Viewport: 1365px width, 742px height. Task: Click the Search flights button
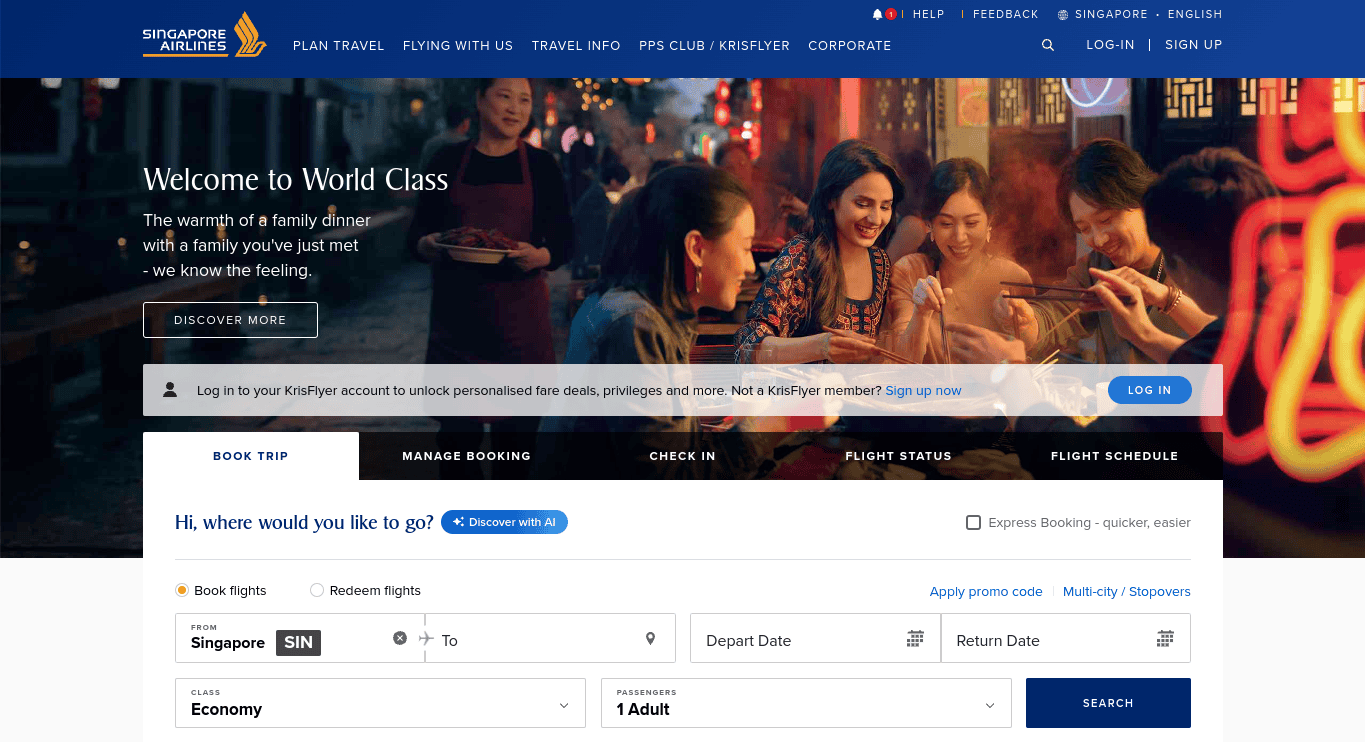(1108, 703)
